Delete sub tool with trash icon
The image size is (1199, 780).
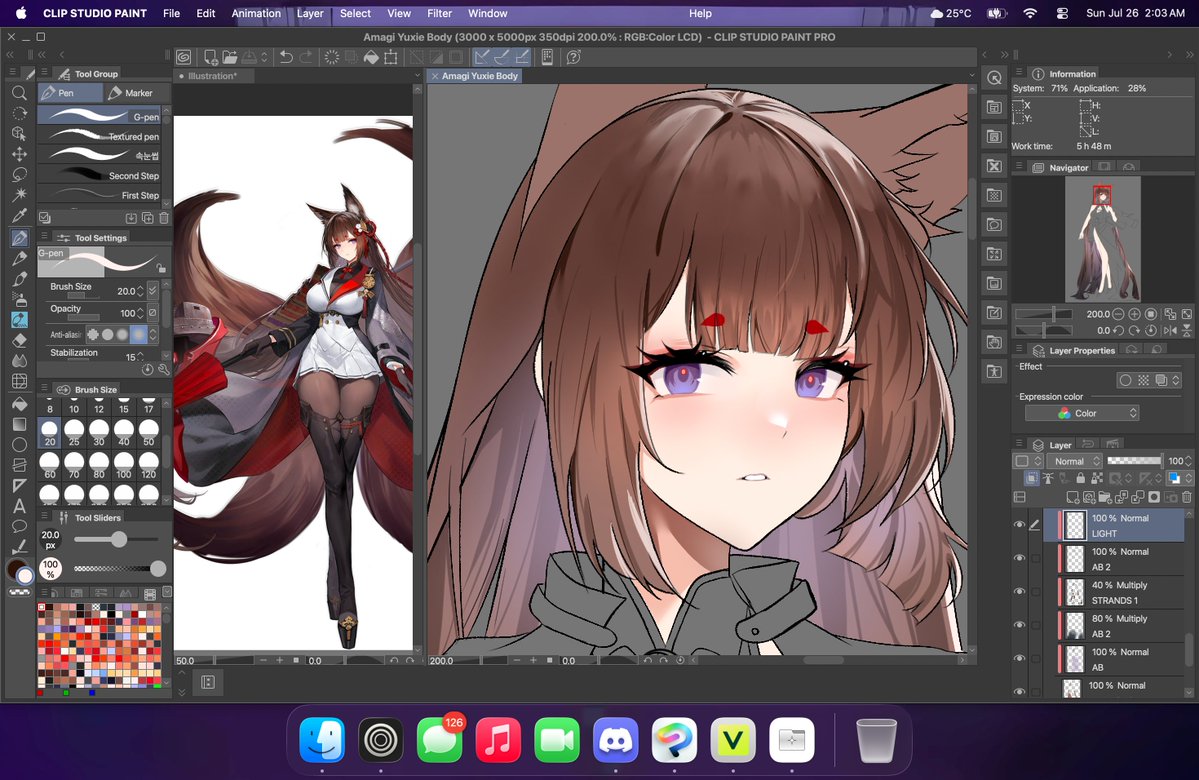click(x=164, y=218)
